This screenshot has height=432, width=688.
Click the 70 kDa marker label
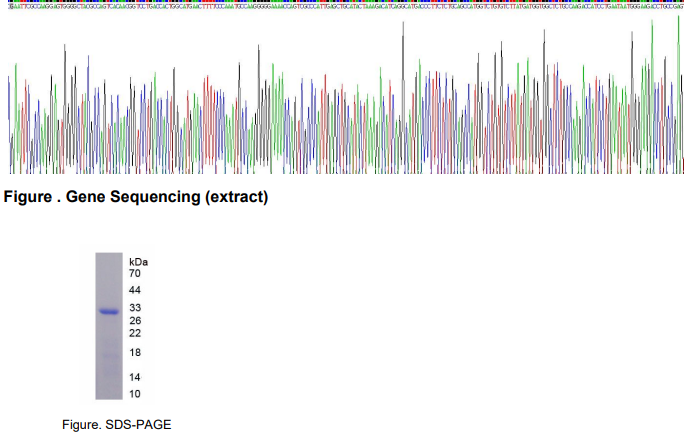point(135,273)
